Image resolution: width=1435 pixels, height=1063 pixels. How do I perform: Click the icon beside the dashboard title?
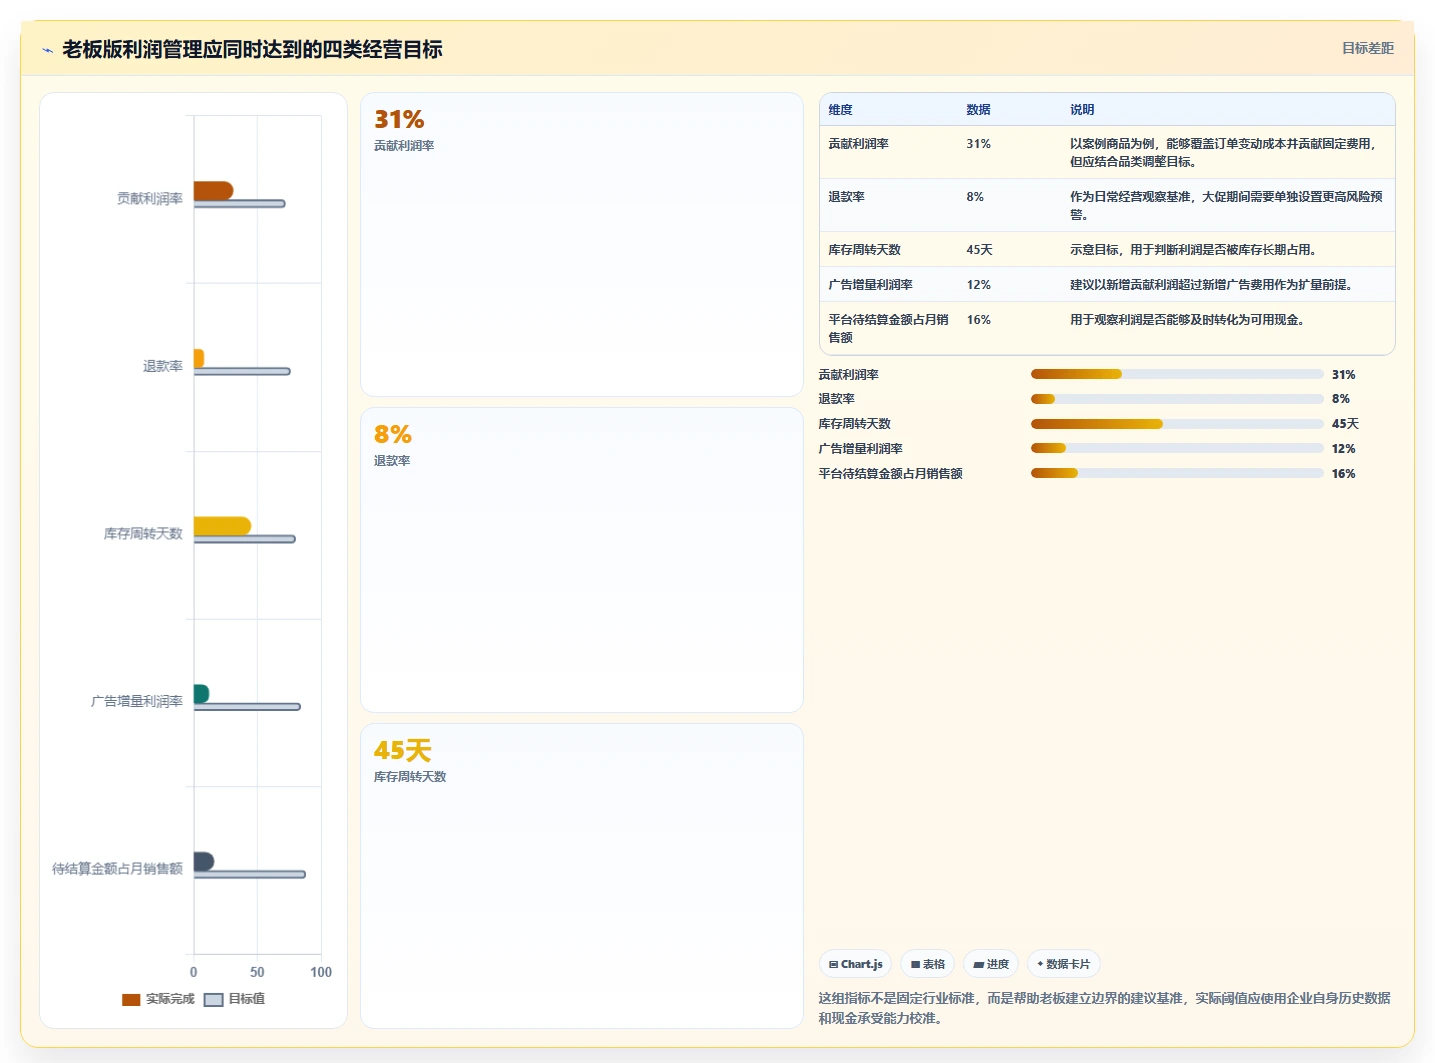coord(47,50)
